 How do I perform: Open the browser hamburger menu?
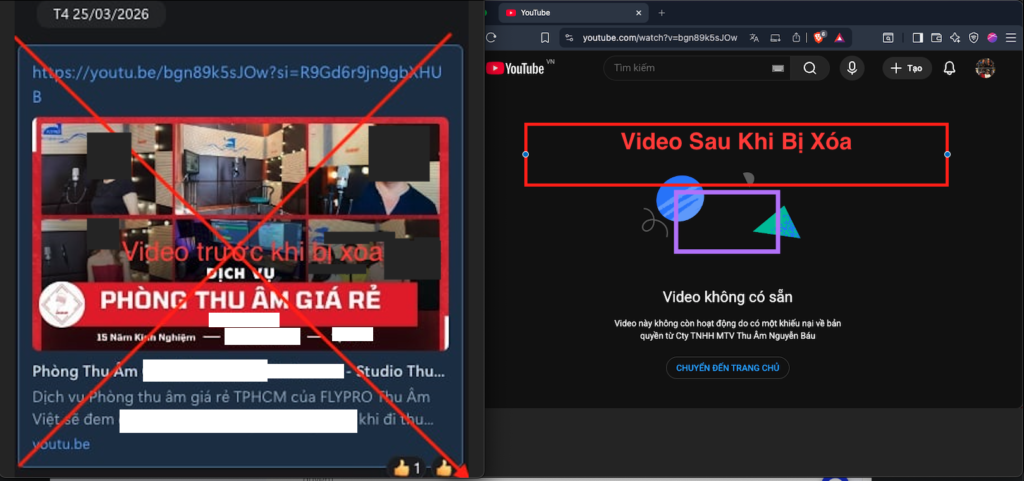click(1011, 38)
